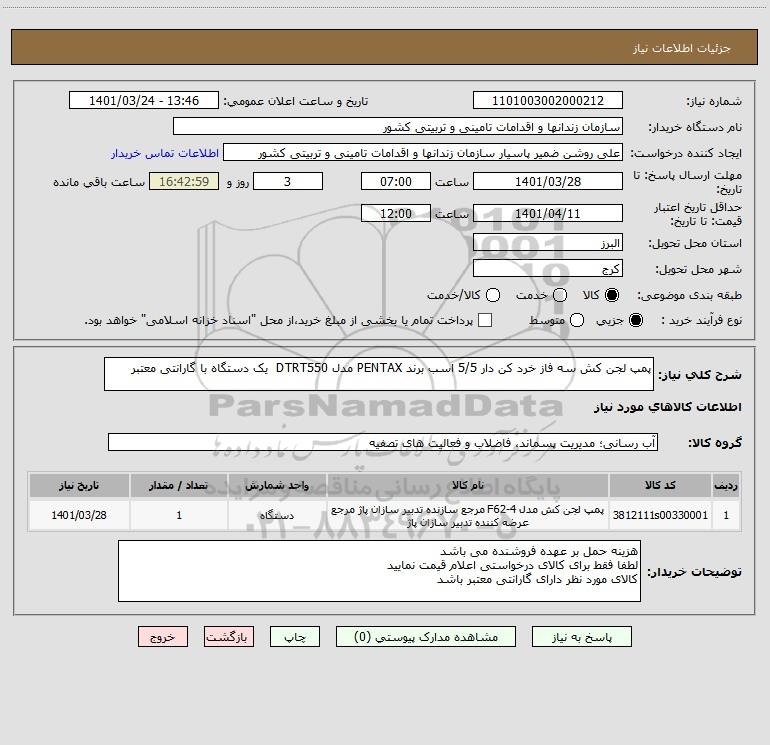
Task: Click the announcement date field 1401/03/24 - 13:46
Action: tap(144, 101)
